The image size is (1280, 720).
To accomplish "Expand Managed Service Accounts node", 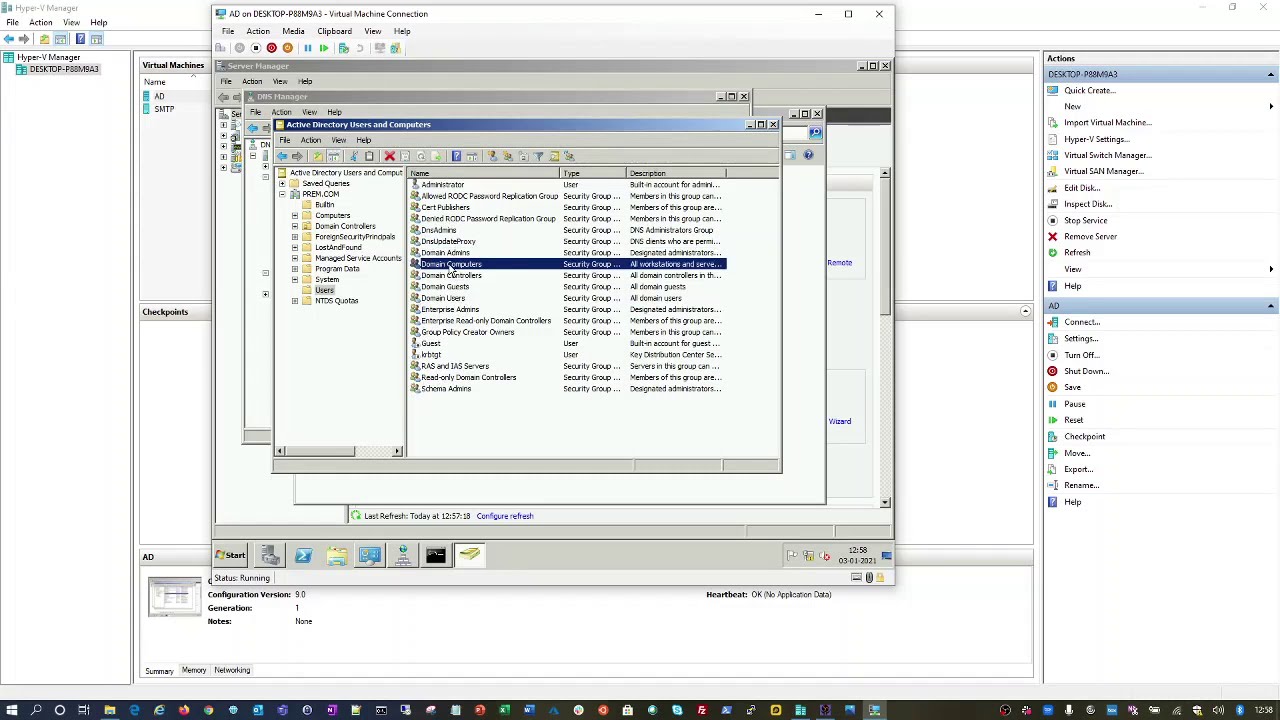I will 295,258.
